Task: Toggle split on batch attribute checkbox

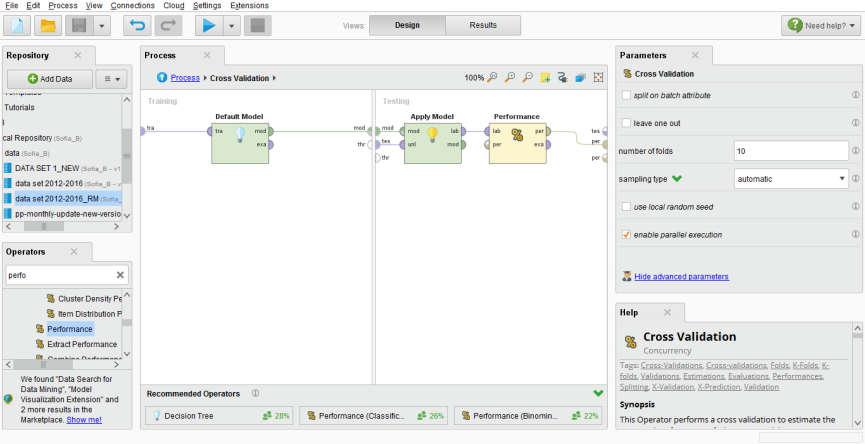Action: pos(626,95)
